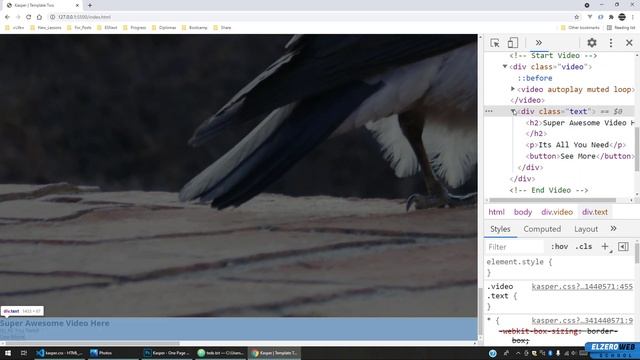640x360 pixels.
Task: Open the Bootcamp bookmark folder
Action: [195, 28]
